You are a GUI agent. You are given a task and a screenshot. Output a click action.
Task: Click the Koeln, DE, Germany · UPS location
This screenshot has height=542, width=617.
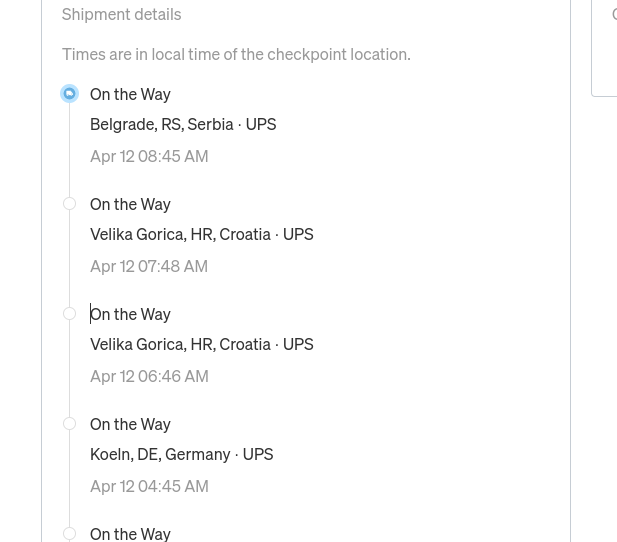click(181, 454)
